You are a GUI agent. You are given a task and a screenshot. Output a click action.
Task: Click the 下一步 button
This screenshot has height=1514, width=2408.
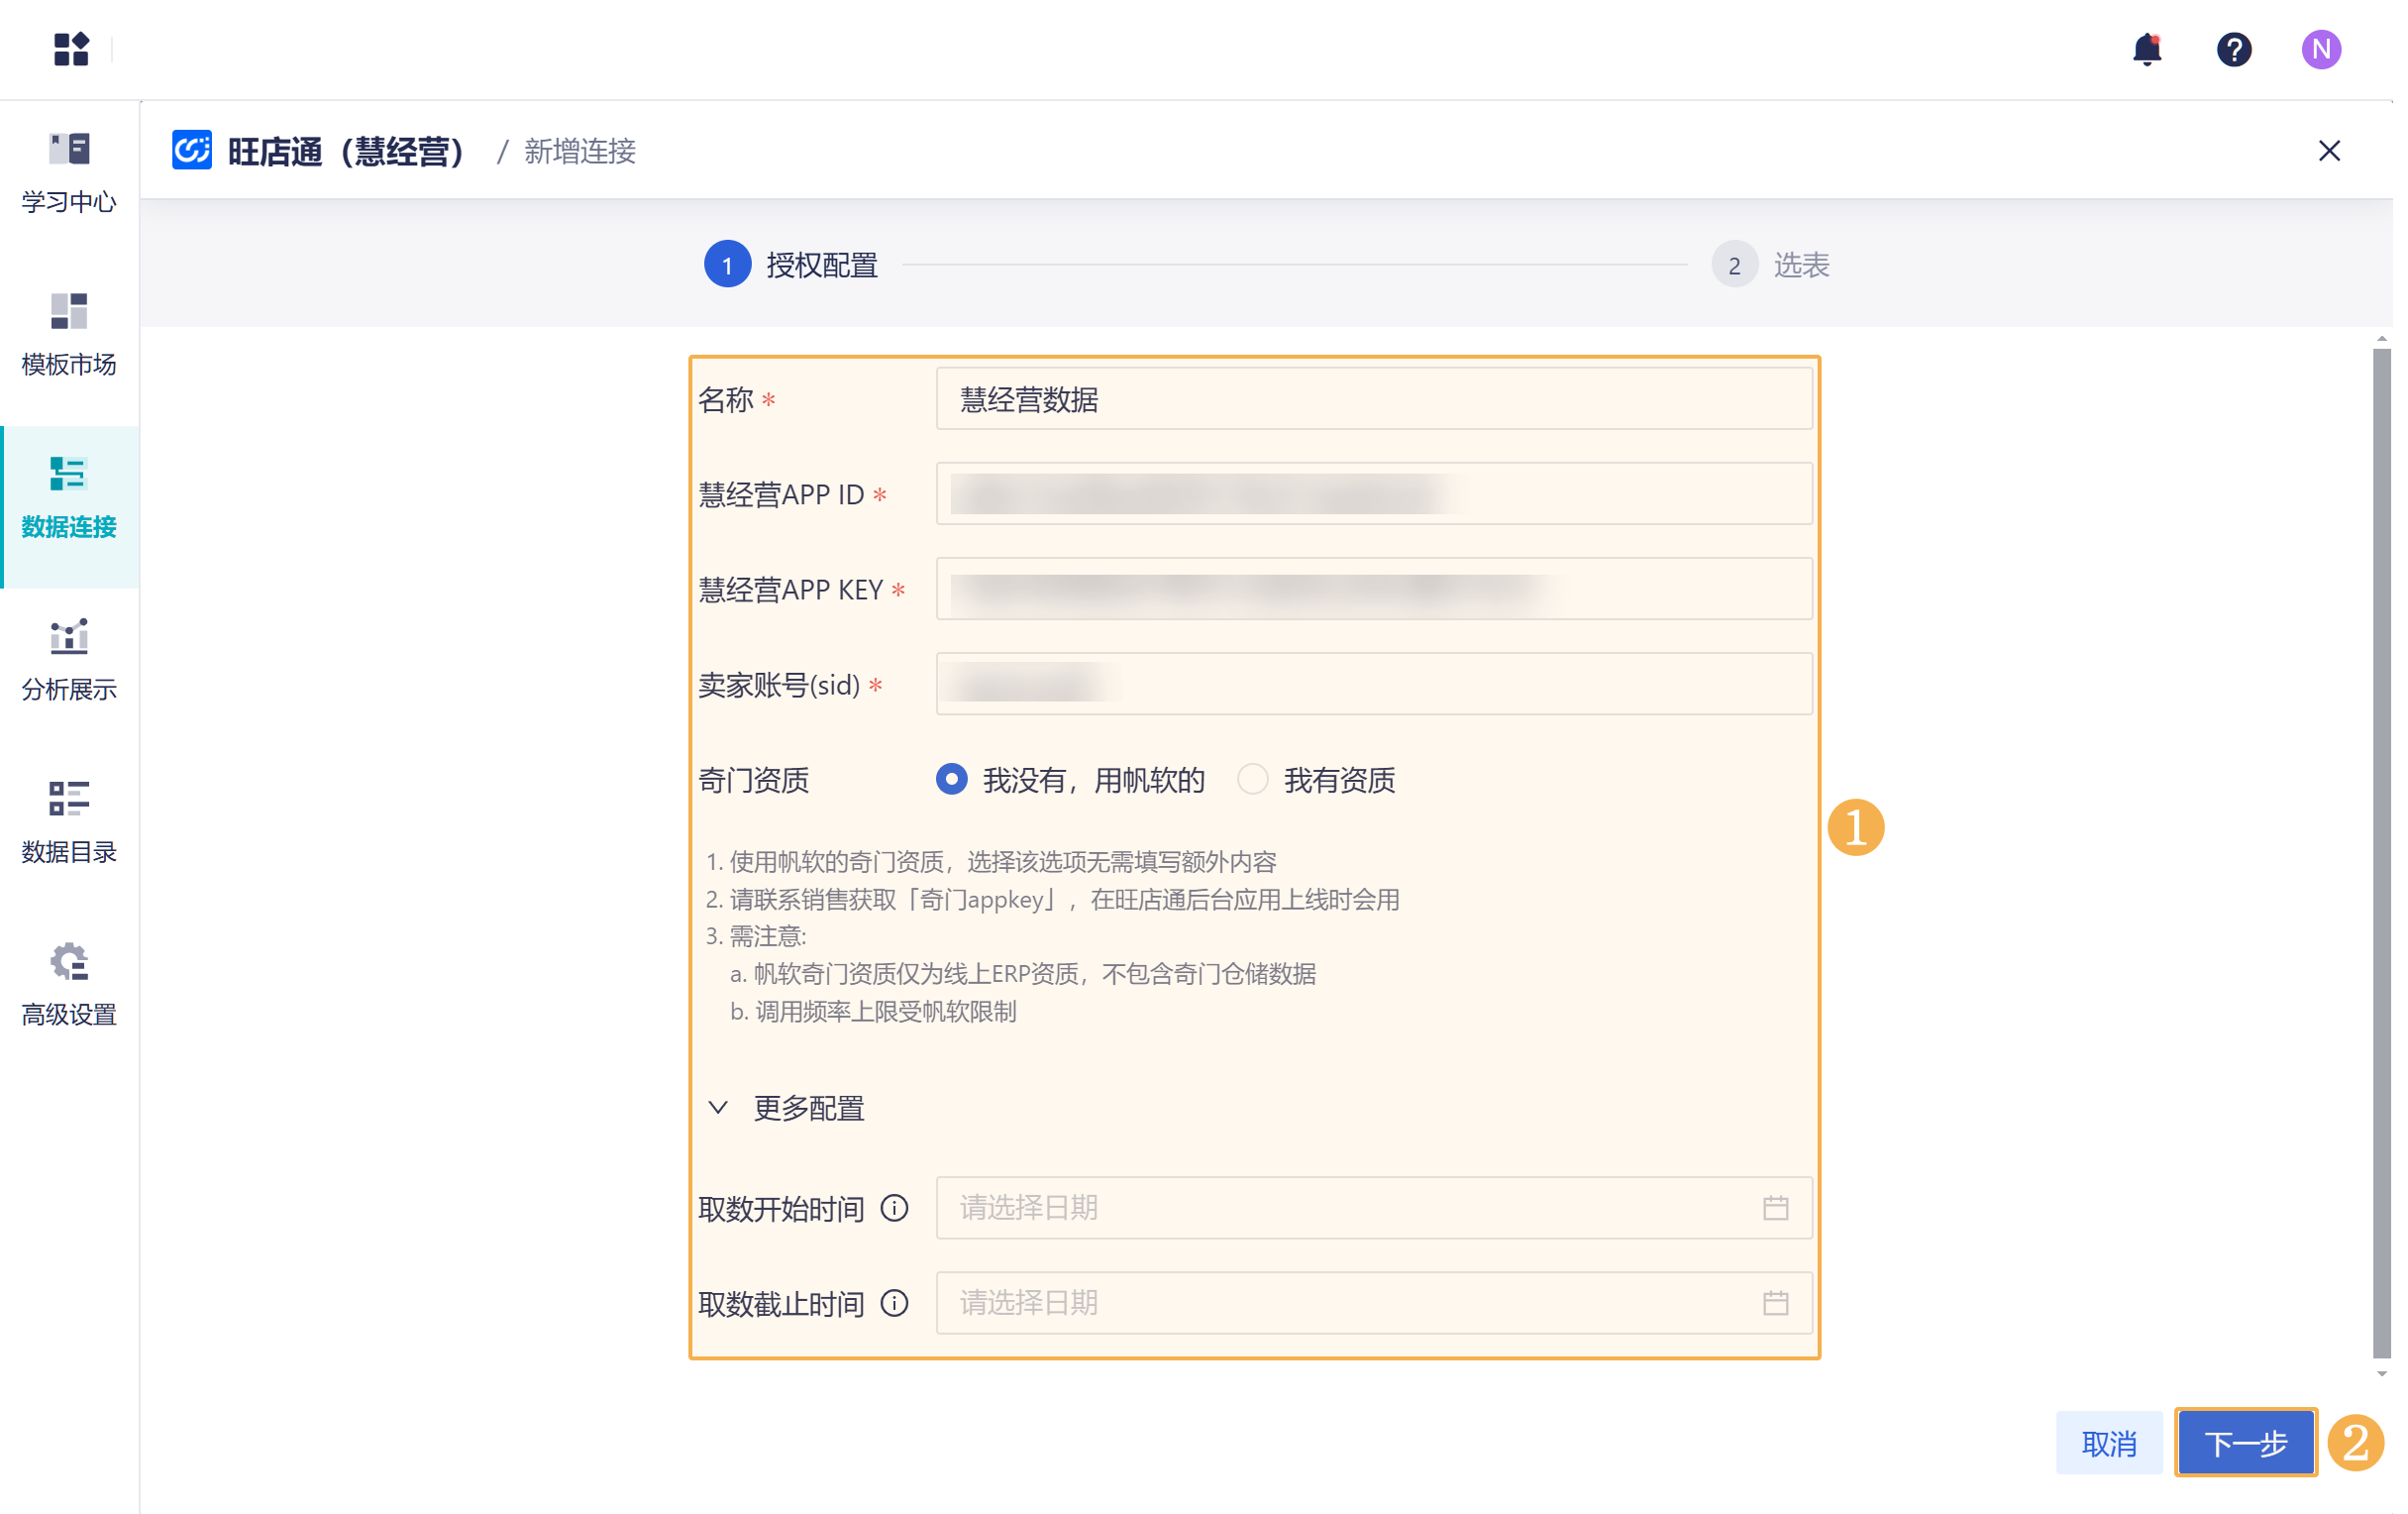point(2245,1442)
